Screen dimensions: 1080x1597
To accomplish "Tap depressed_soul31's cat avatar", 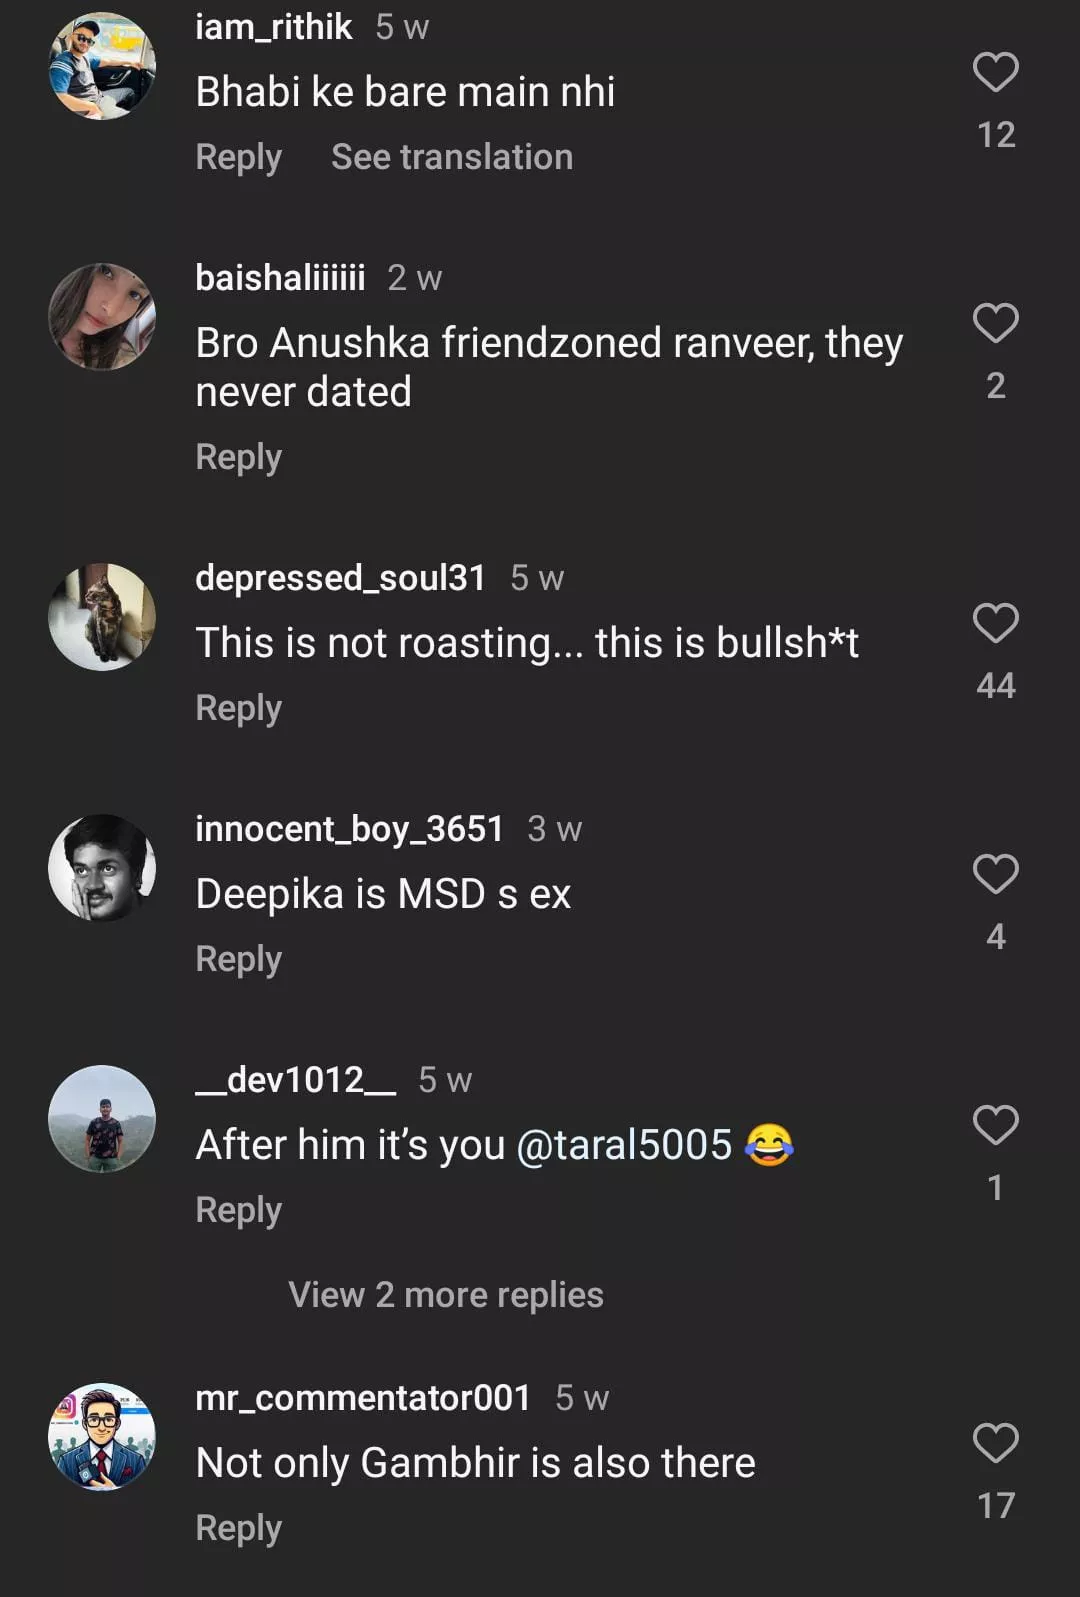I will (x=102, y=617).
